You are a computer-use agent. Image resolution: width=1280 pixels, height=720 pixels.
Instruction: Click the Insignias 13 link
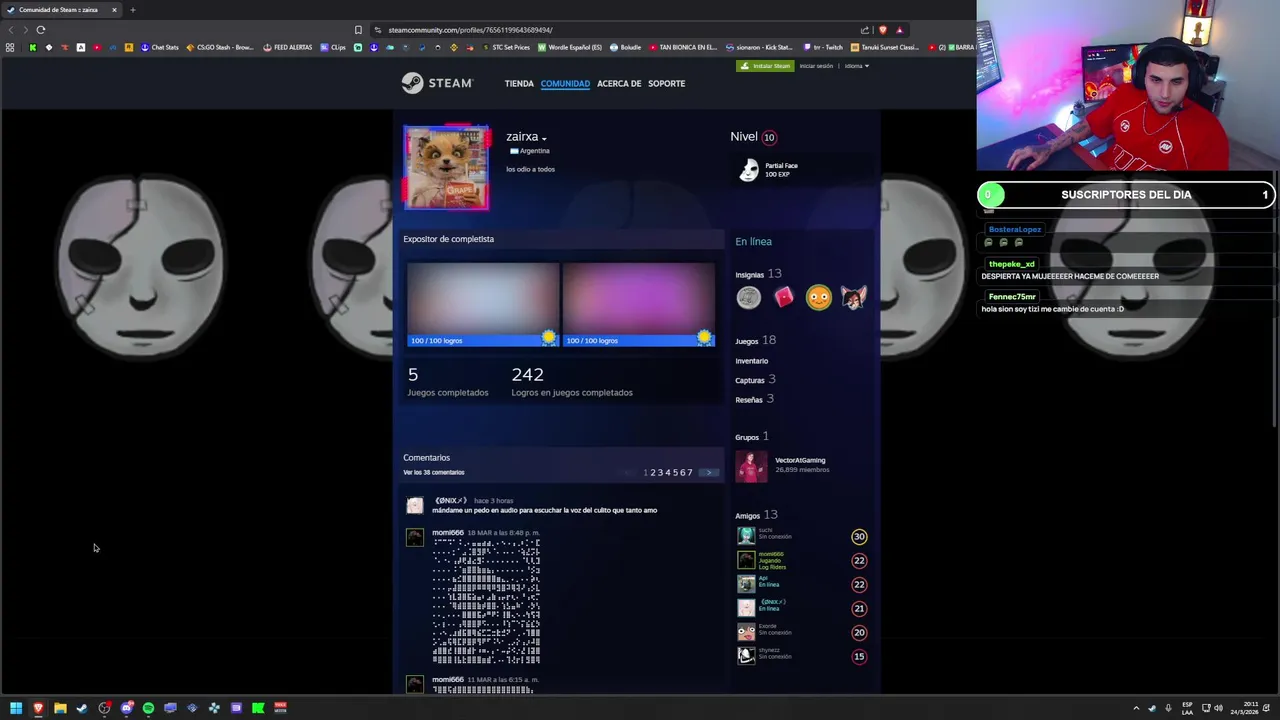point(758,274)
